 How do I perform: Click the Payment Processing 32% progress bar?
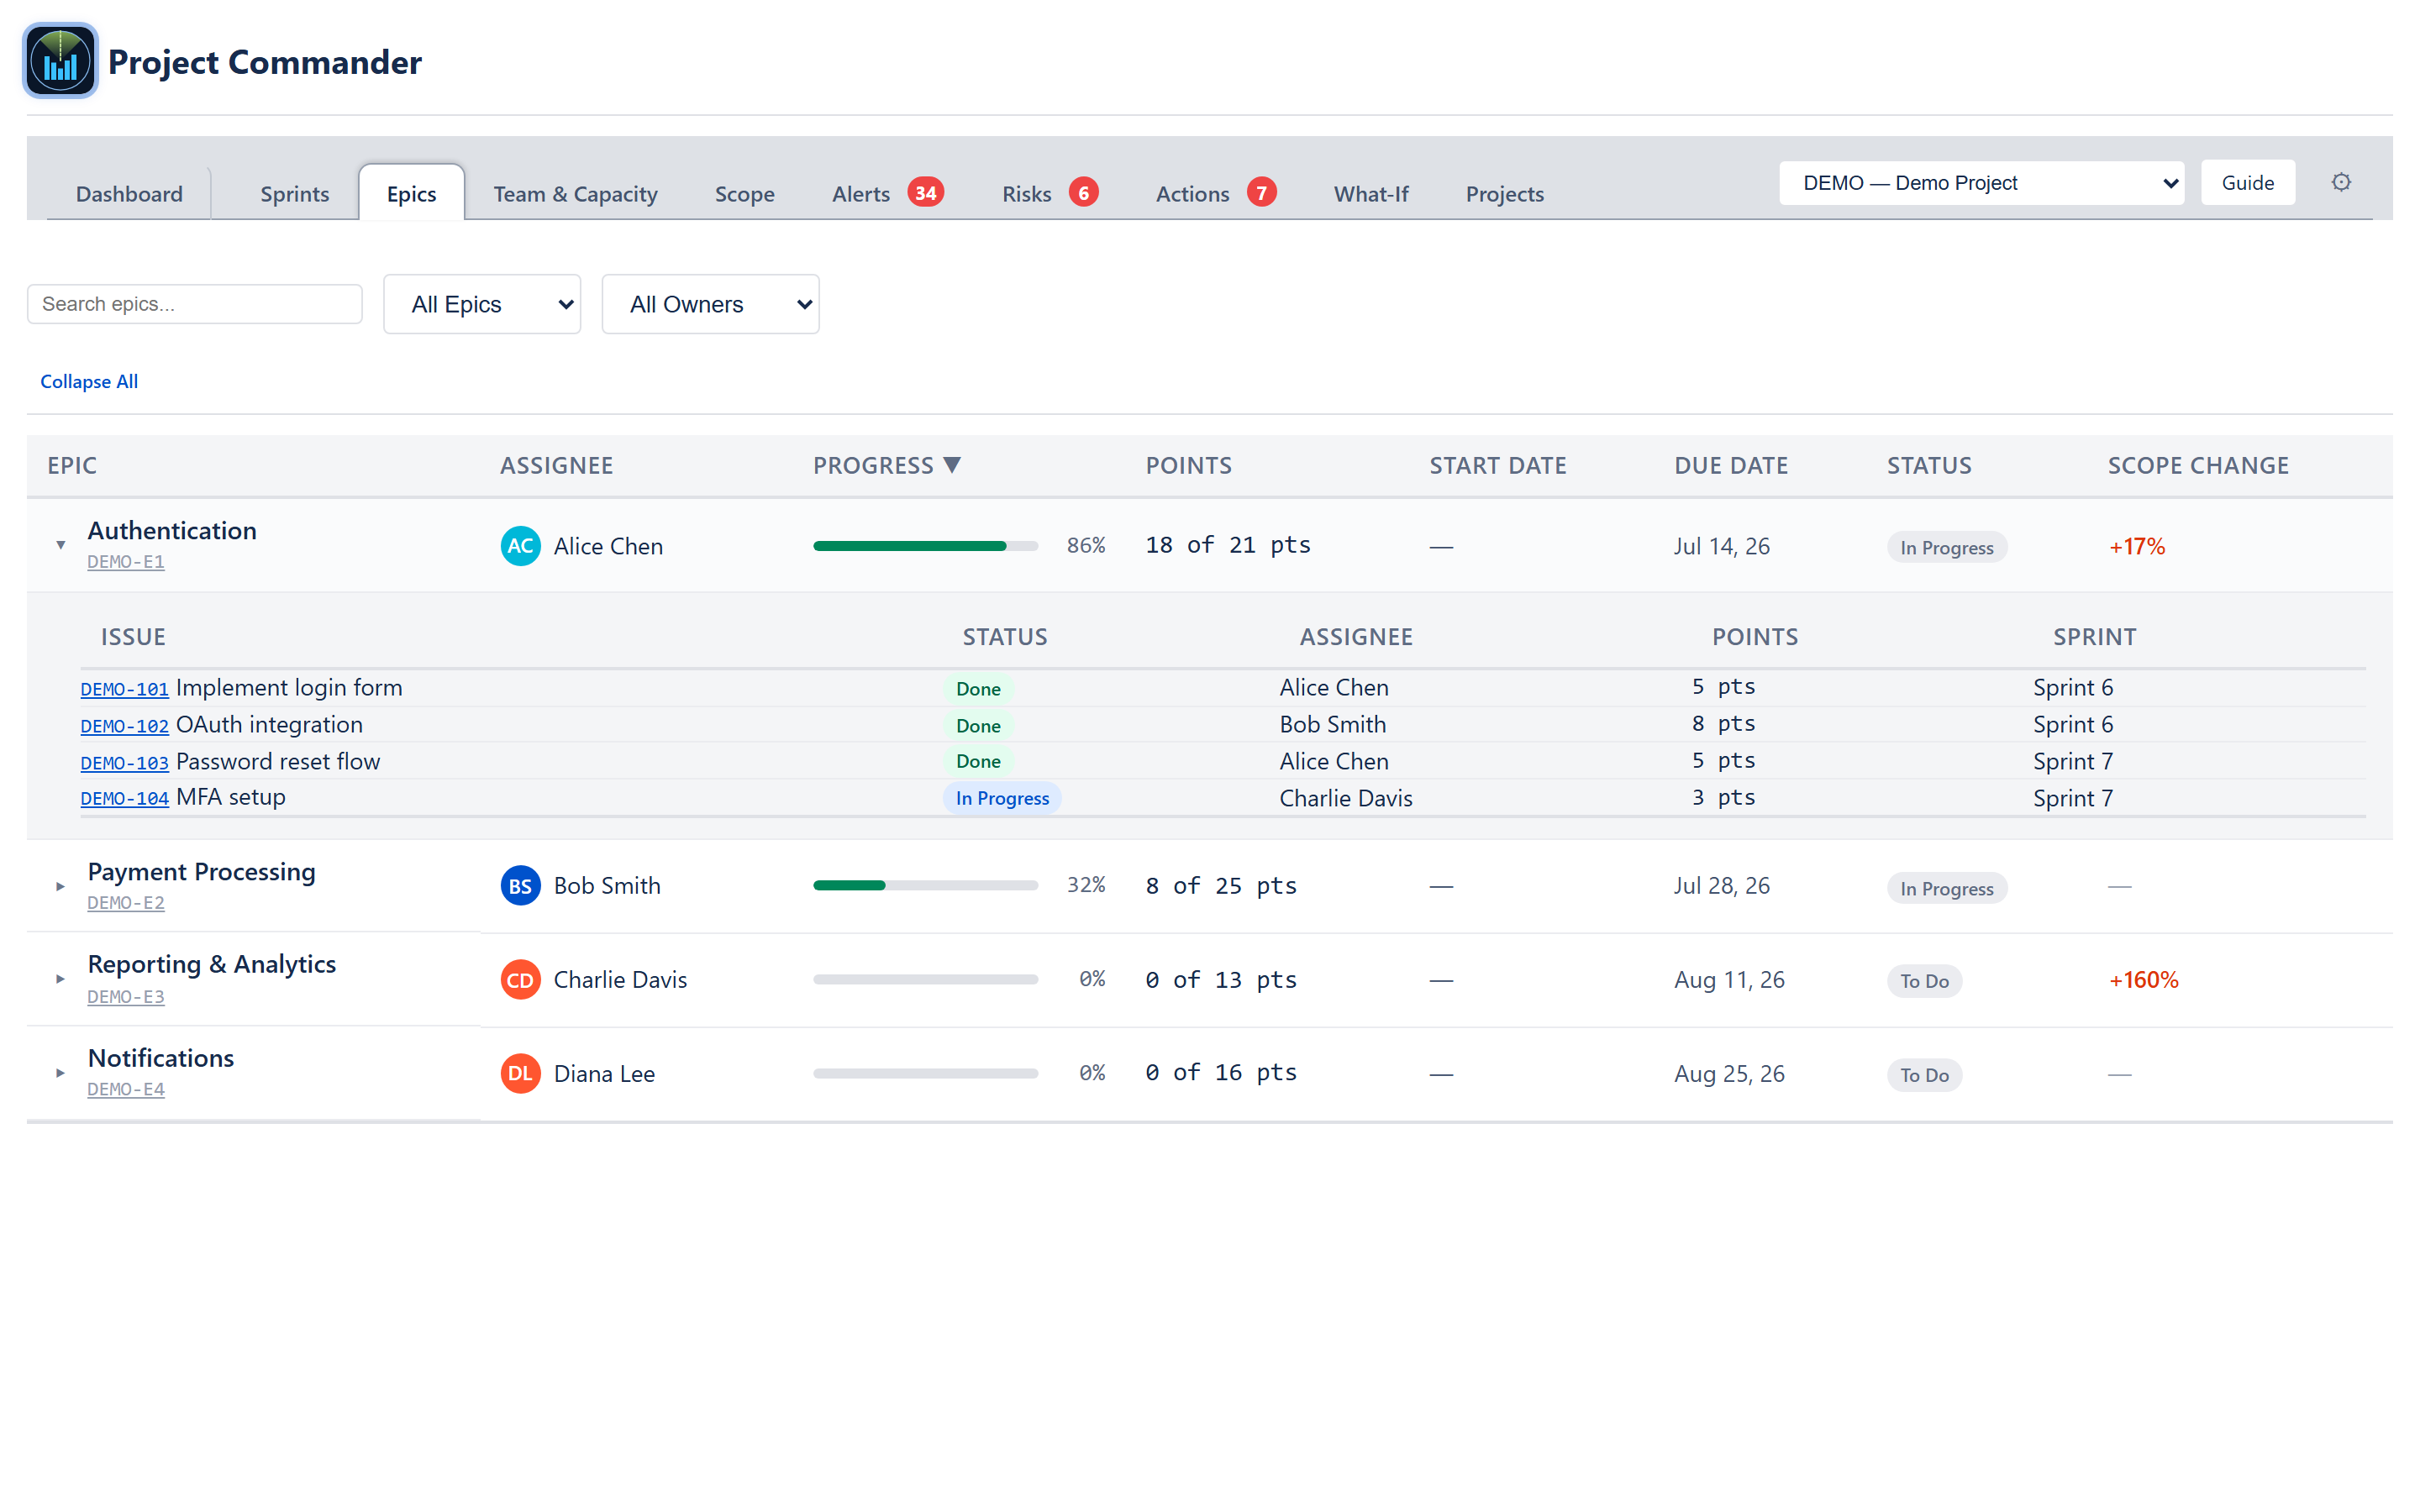click(925, 886)
